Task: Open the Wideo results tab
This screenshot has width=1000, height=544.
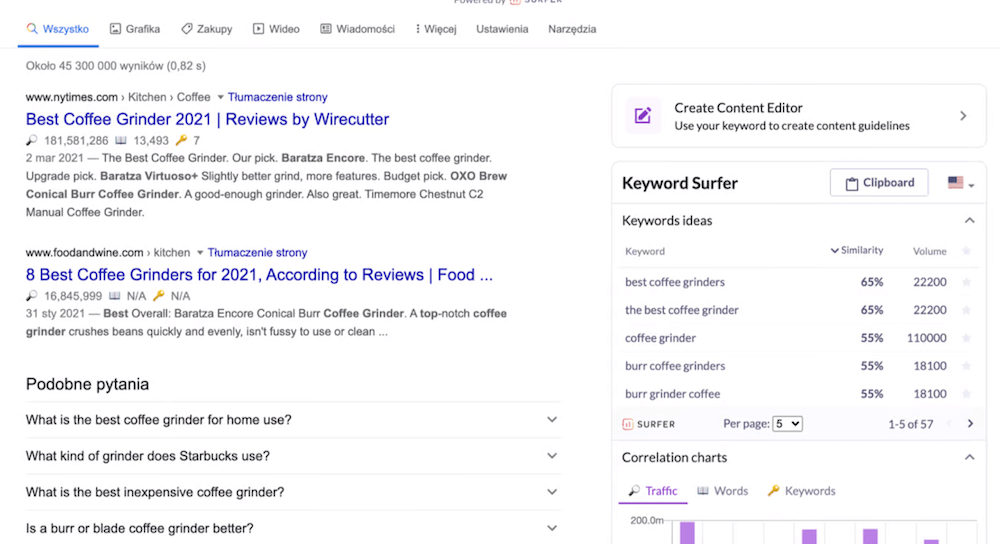Action: point(276,29)
